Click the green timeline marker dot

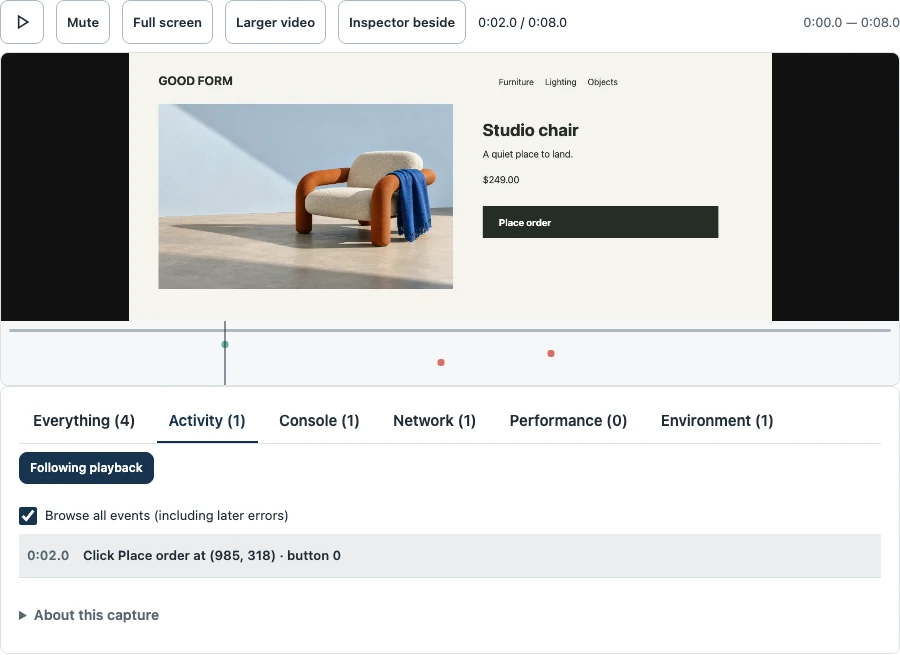tap(225, 344)
